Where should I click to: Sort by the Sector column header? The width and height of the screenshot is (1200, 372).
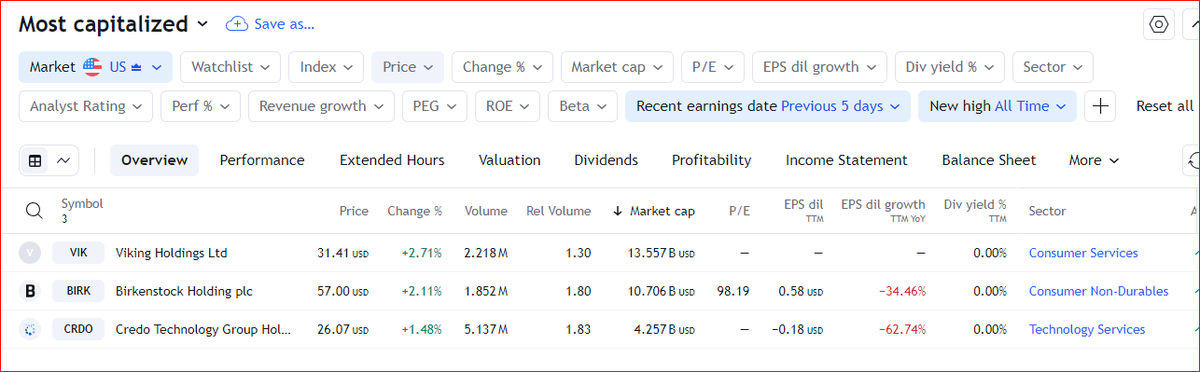1047,211
